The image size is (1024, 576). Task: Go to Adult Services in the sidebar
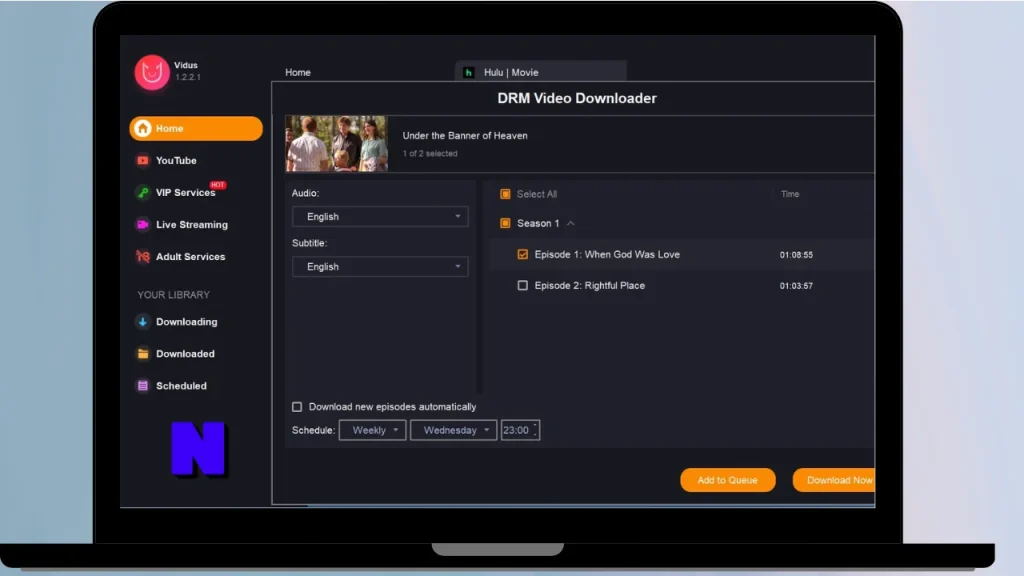pos(191,257)
